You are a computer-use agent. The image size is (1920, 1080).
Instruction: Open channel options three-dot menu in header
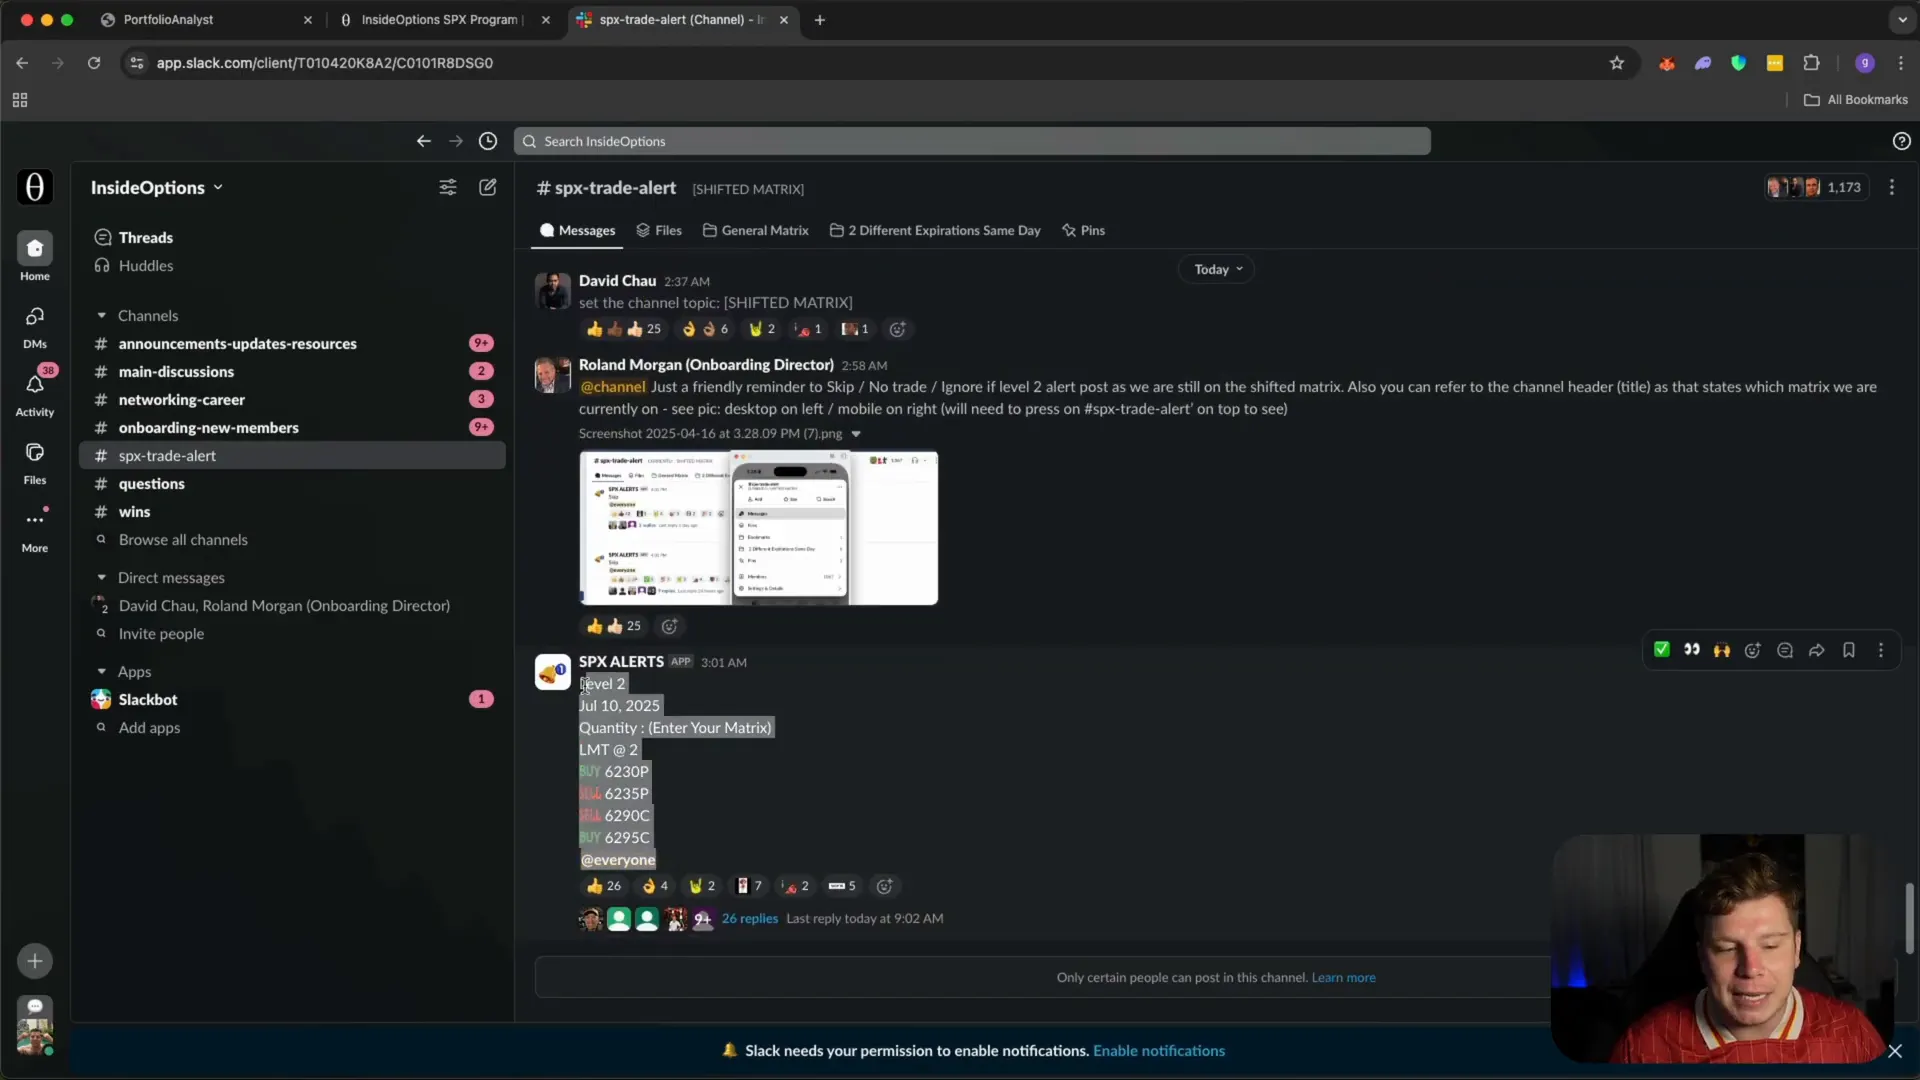click(x=1892, y=187)
